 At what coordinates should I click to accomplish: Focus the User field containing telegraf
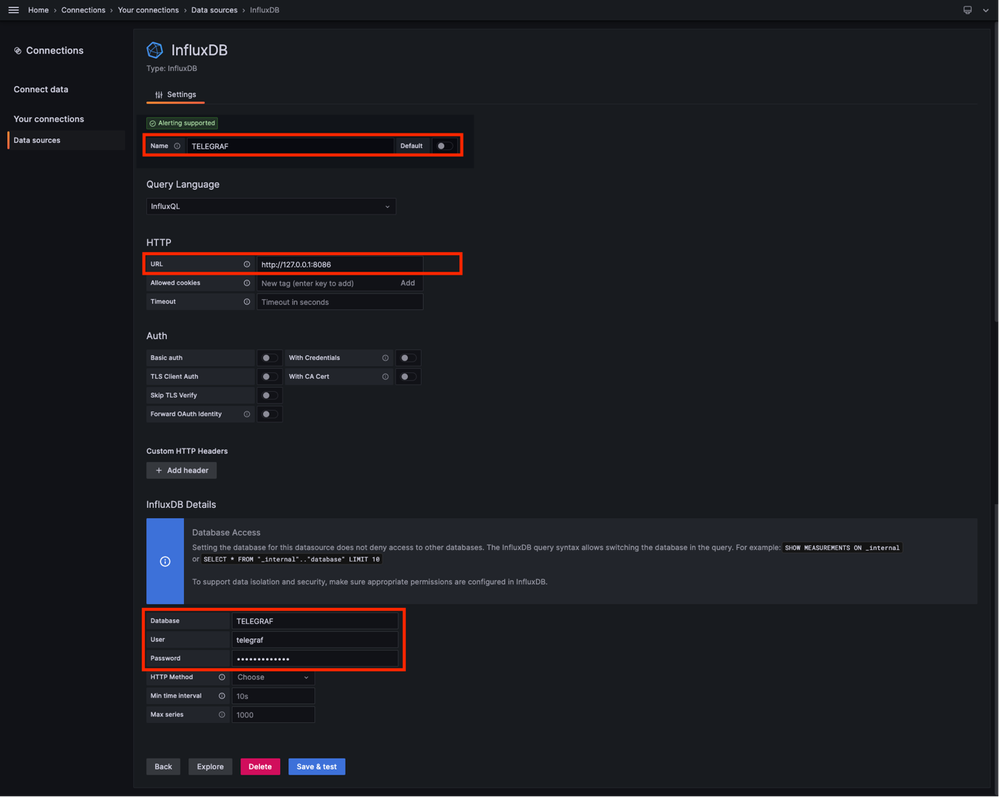pyautogui.click(x=315, y=640)
